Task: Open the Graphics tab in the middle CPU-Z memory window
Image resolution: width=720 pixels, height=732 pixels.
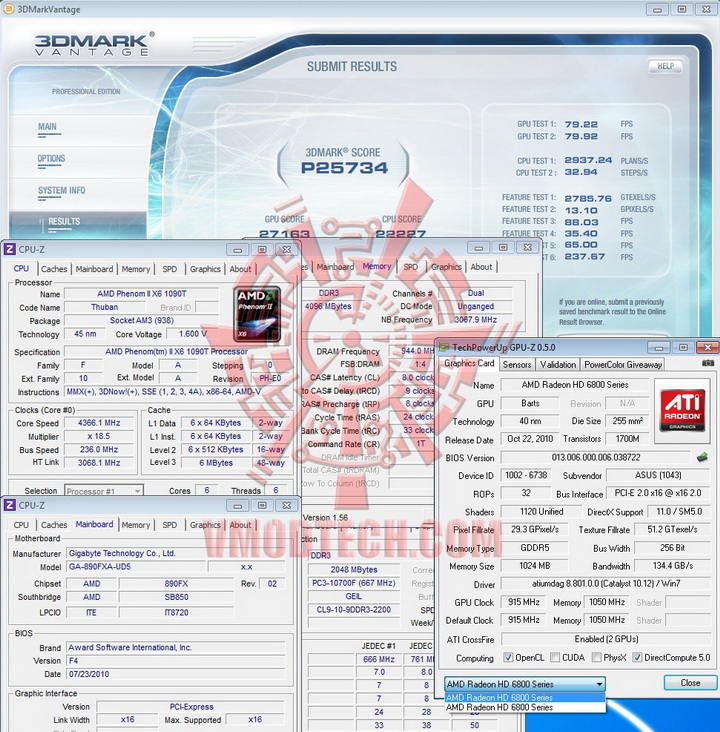Action: [446, 267]
